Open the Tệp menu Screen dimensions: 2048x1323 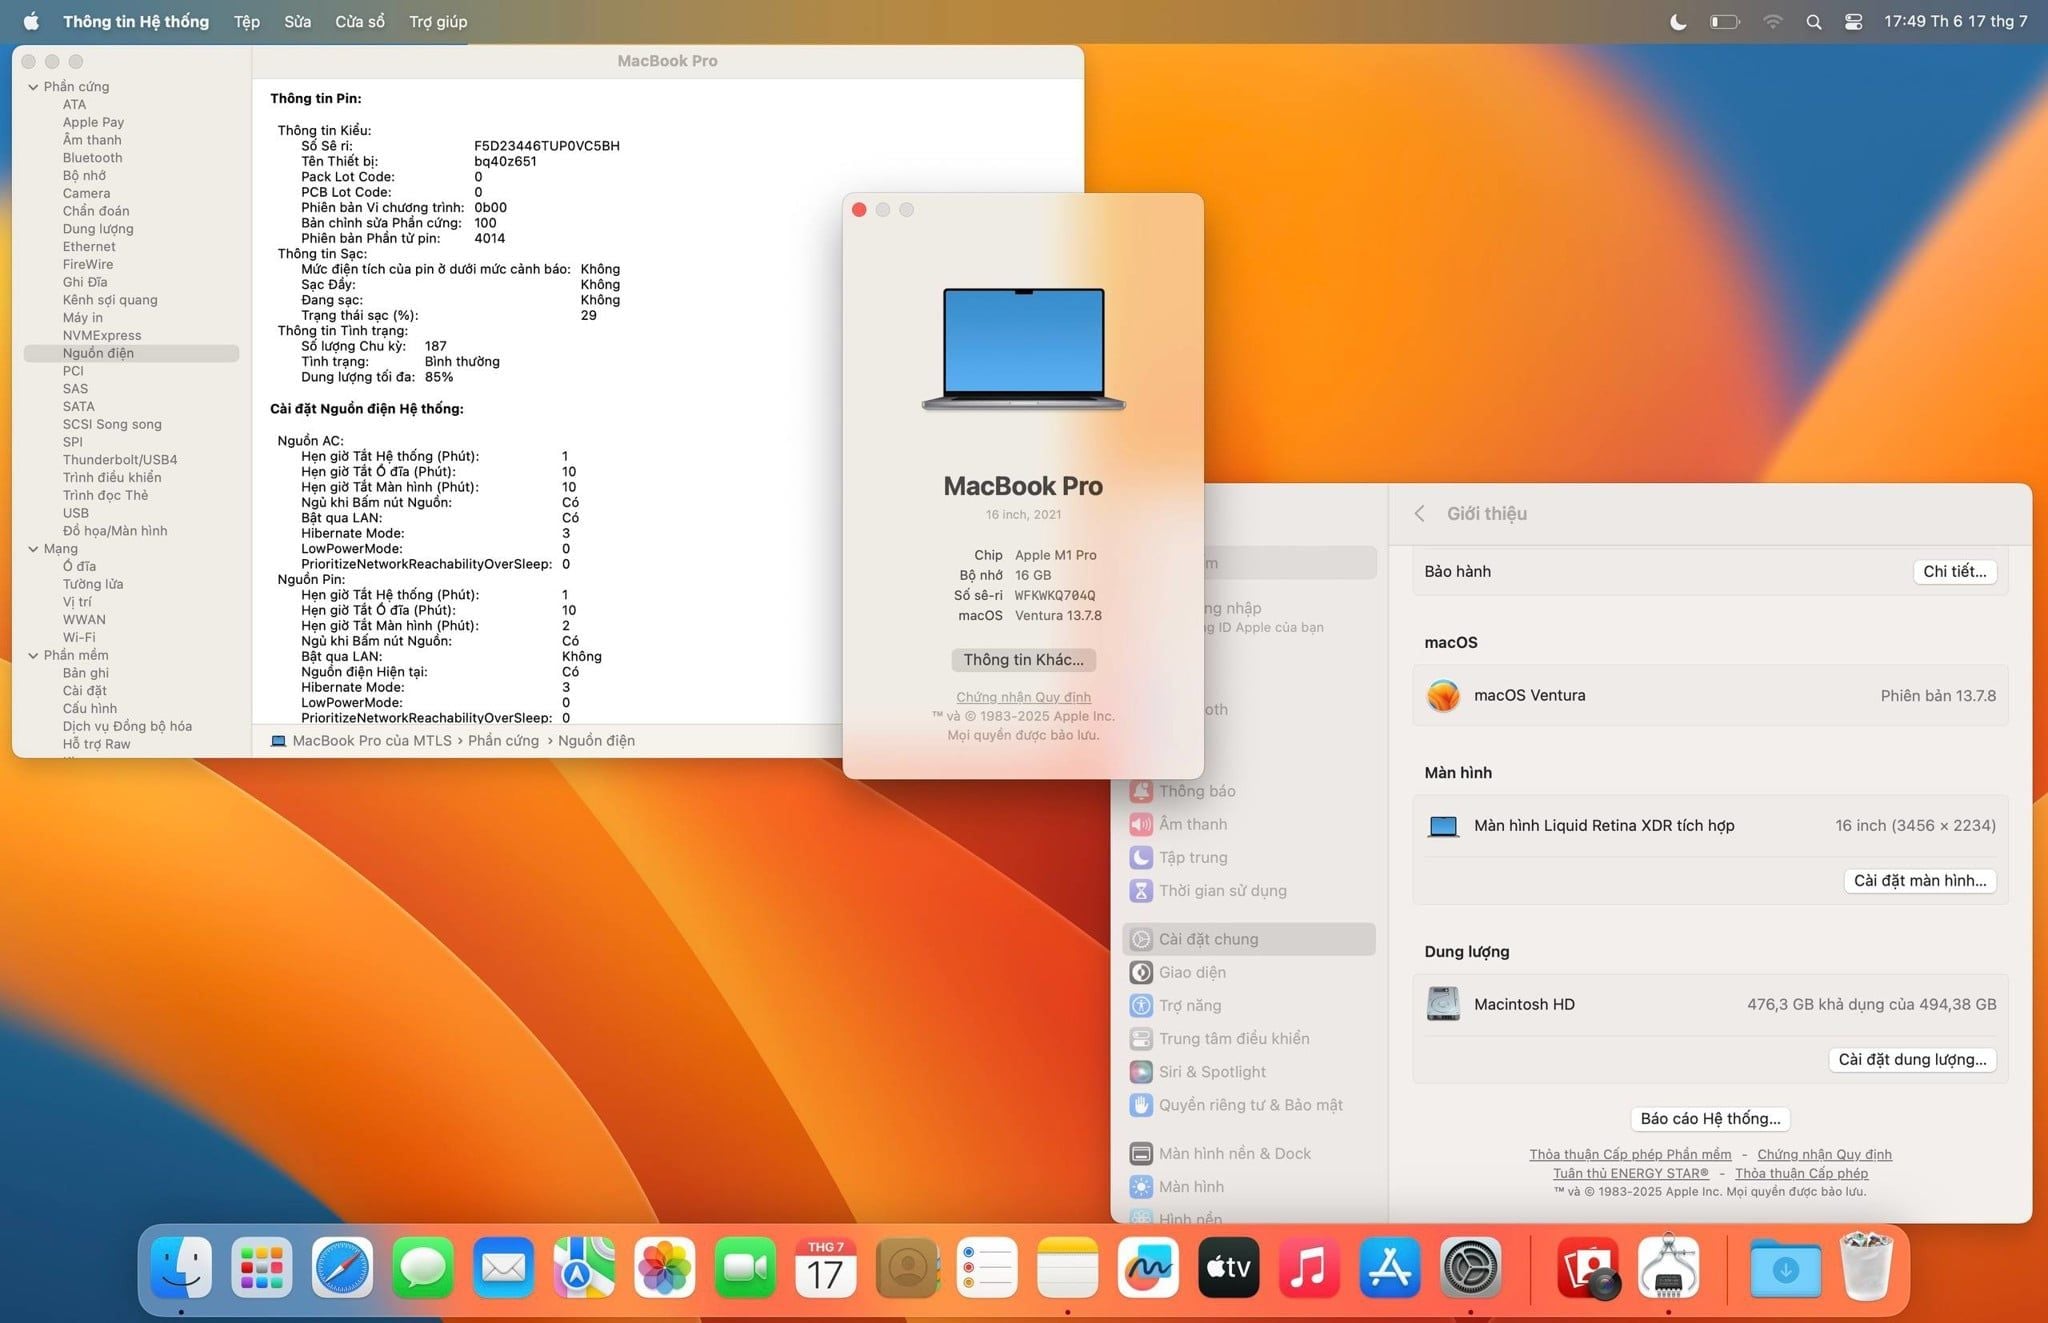pyautogui.click(x=247, y=21)
